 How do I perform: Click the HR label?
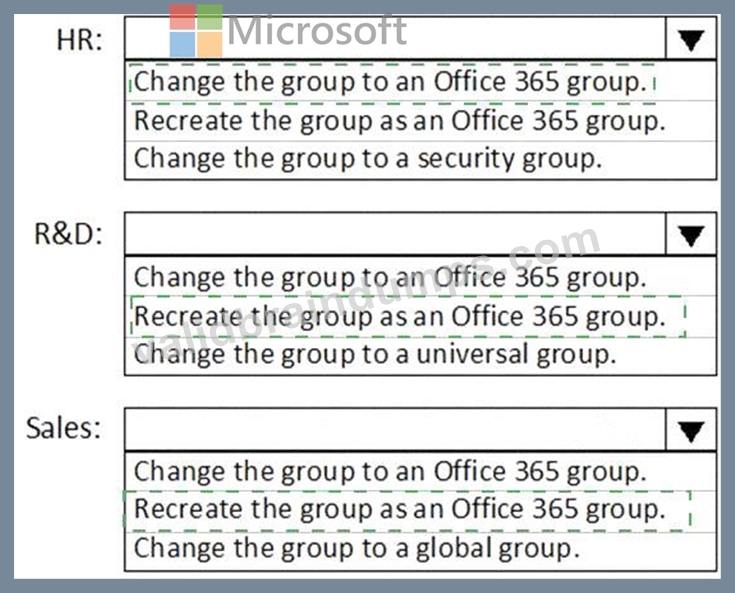(x=79, y=40)
